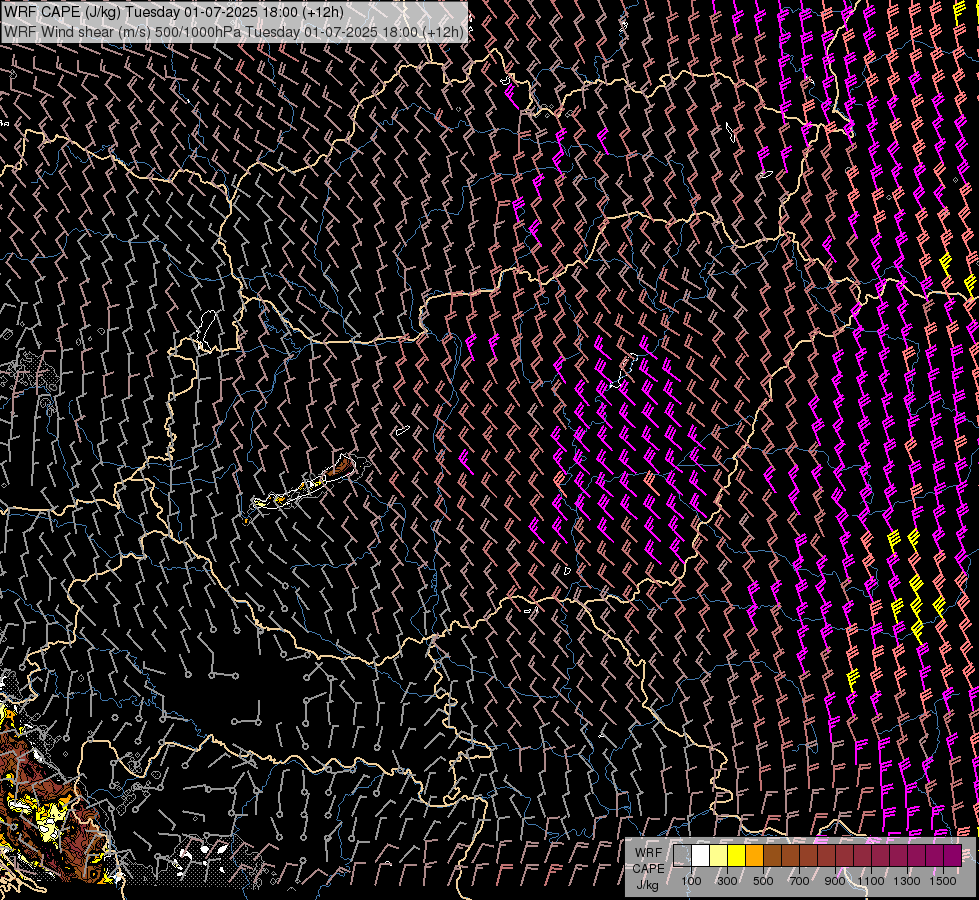Pick the orange legend color swatch
The height and width of the screenshot is (900, 979).
click(754, 856)
